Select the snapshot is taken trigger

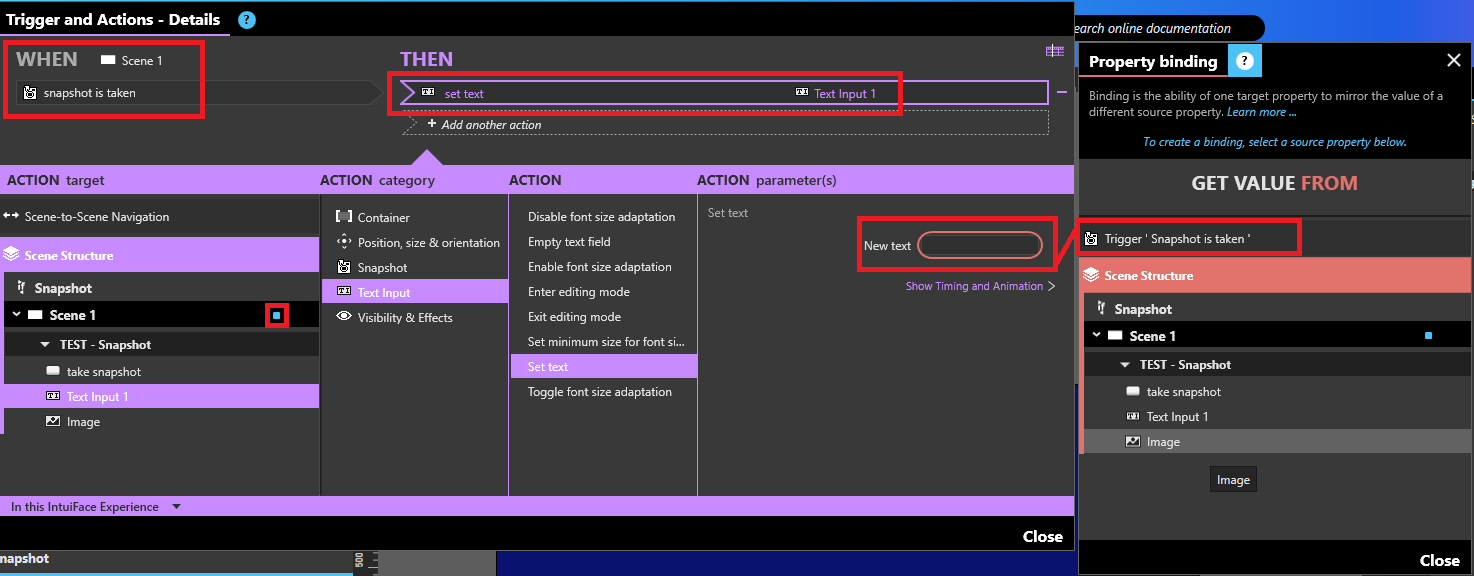[90, 93]
